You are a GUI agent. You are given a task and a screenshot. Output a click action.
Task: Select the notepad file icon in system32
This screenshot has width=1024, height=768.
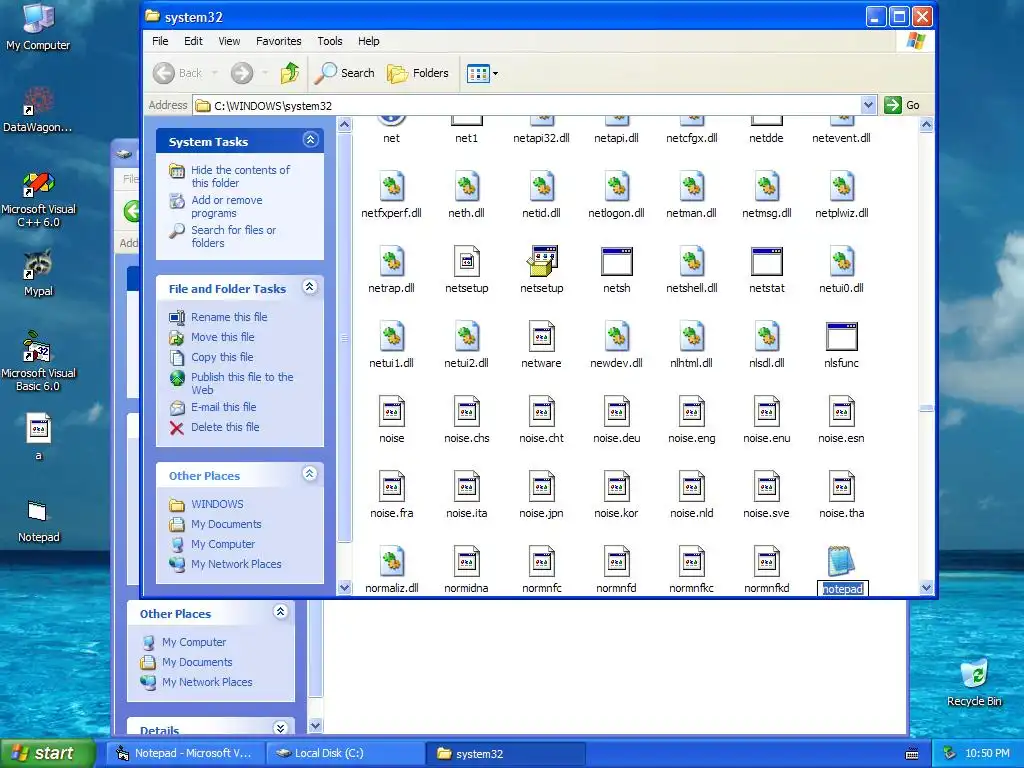(841, 561)
